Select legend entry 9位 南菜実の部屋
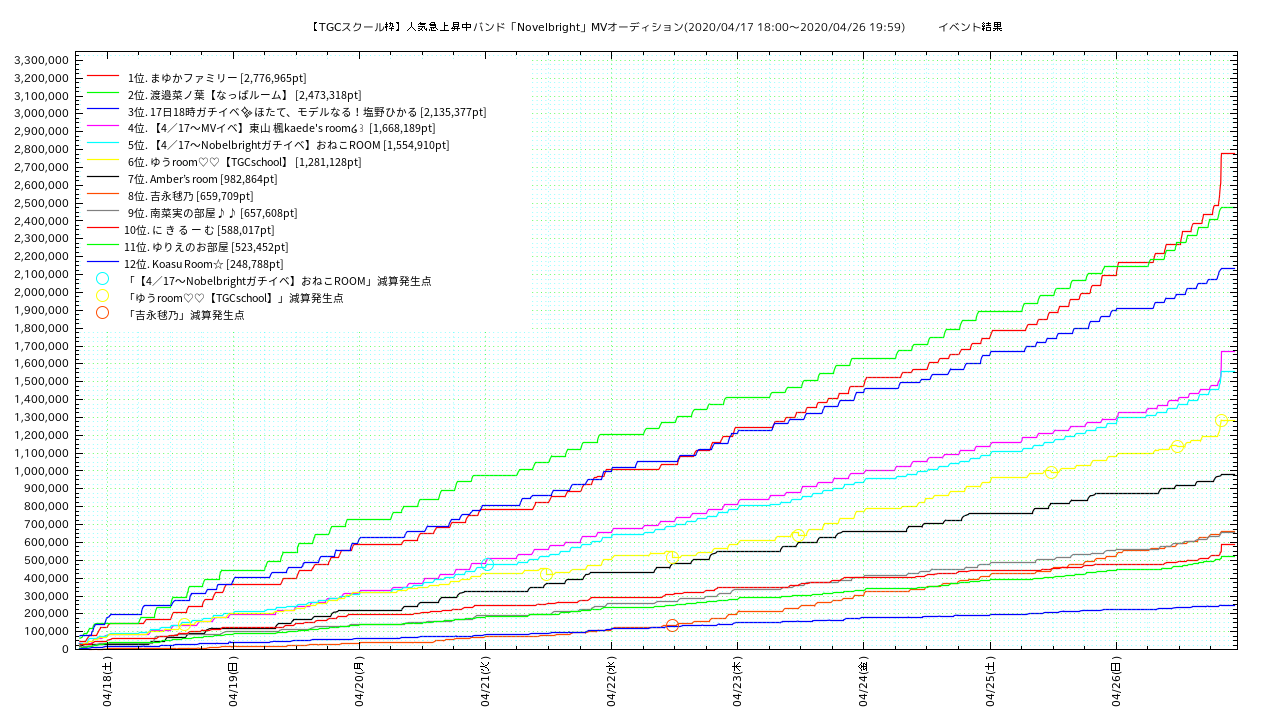 pyautogui.click(x=212, y=213)
